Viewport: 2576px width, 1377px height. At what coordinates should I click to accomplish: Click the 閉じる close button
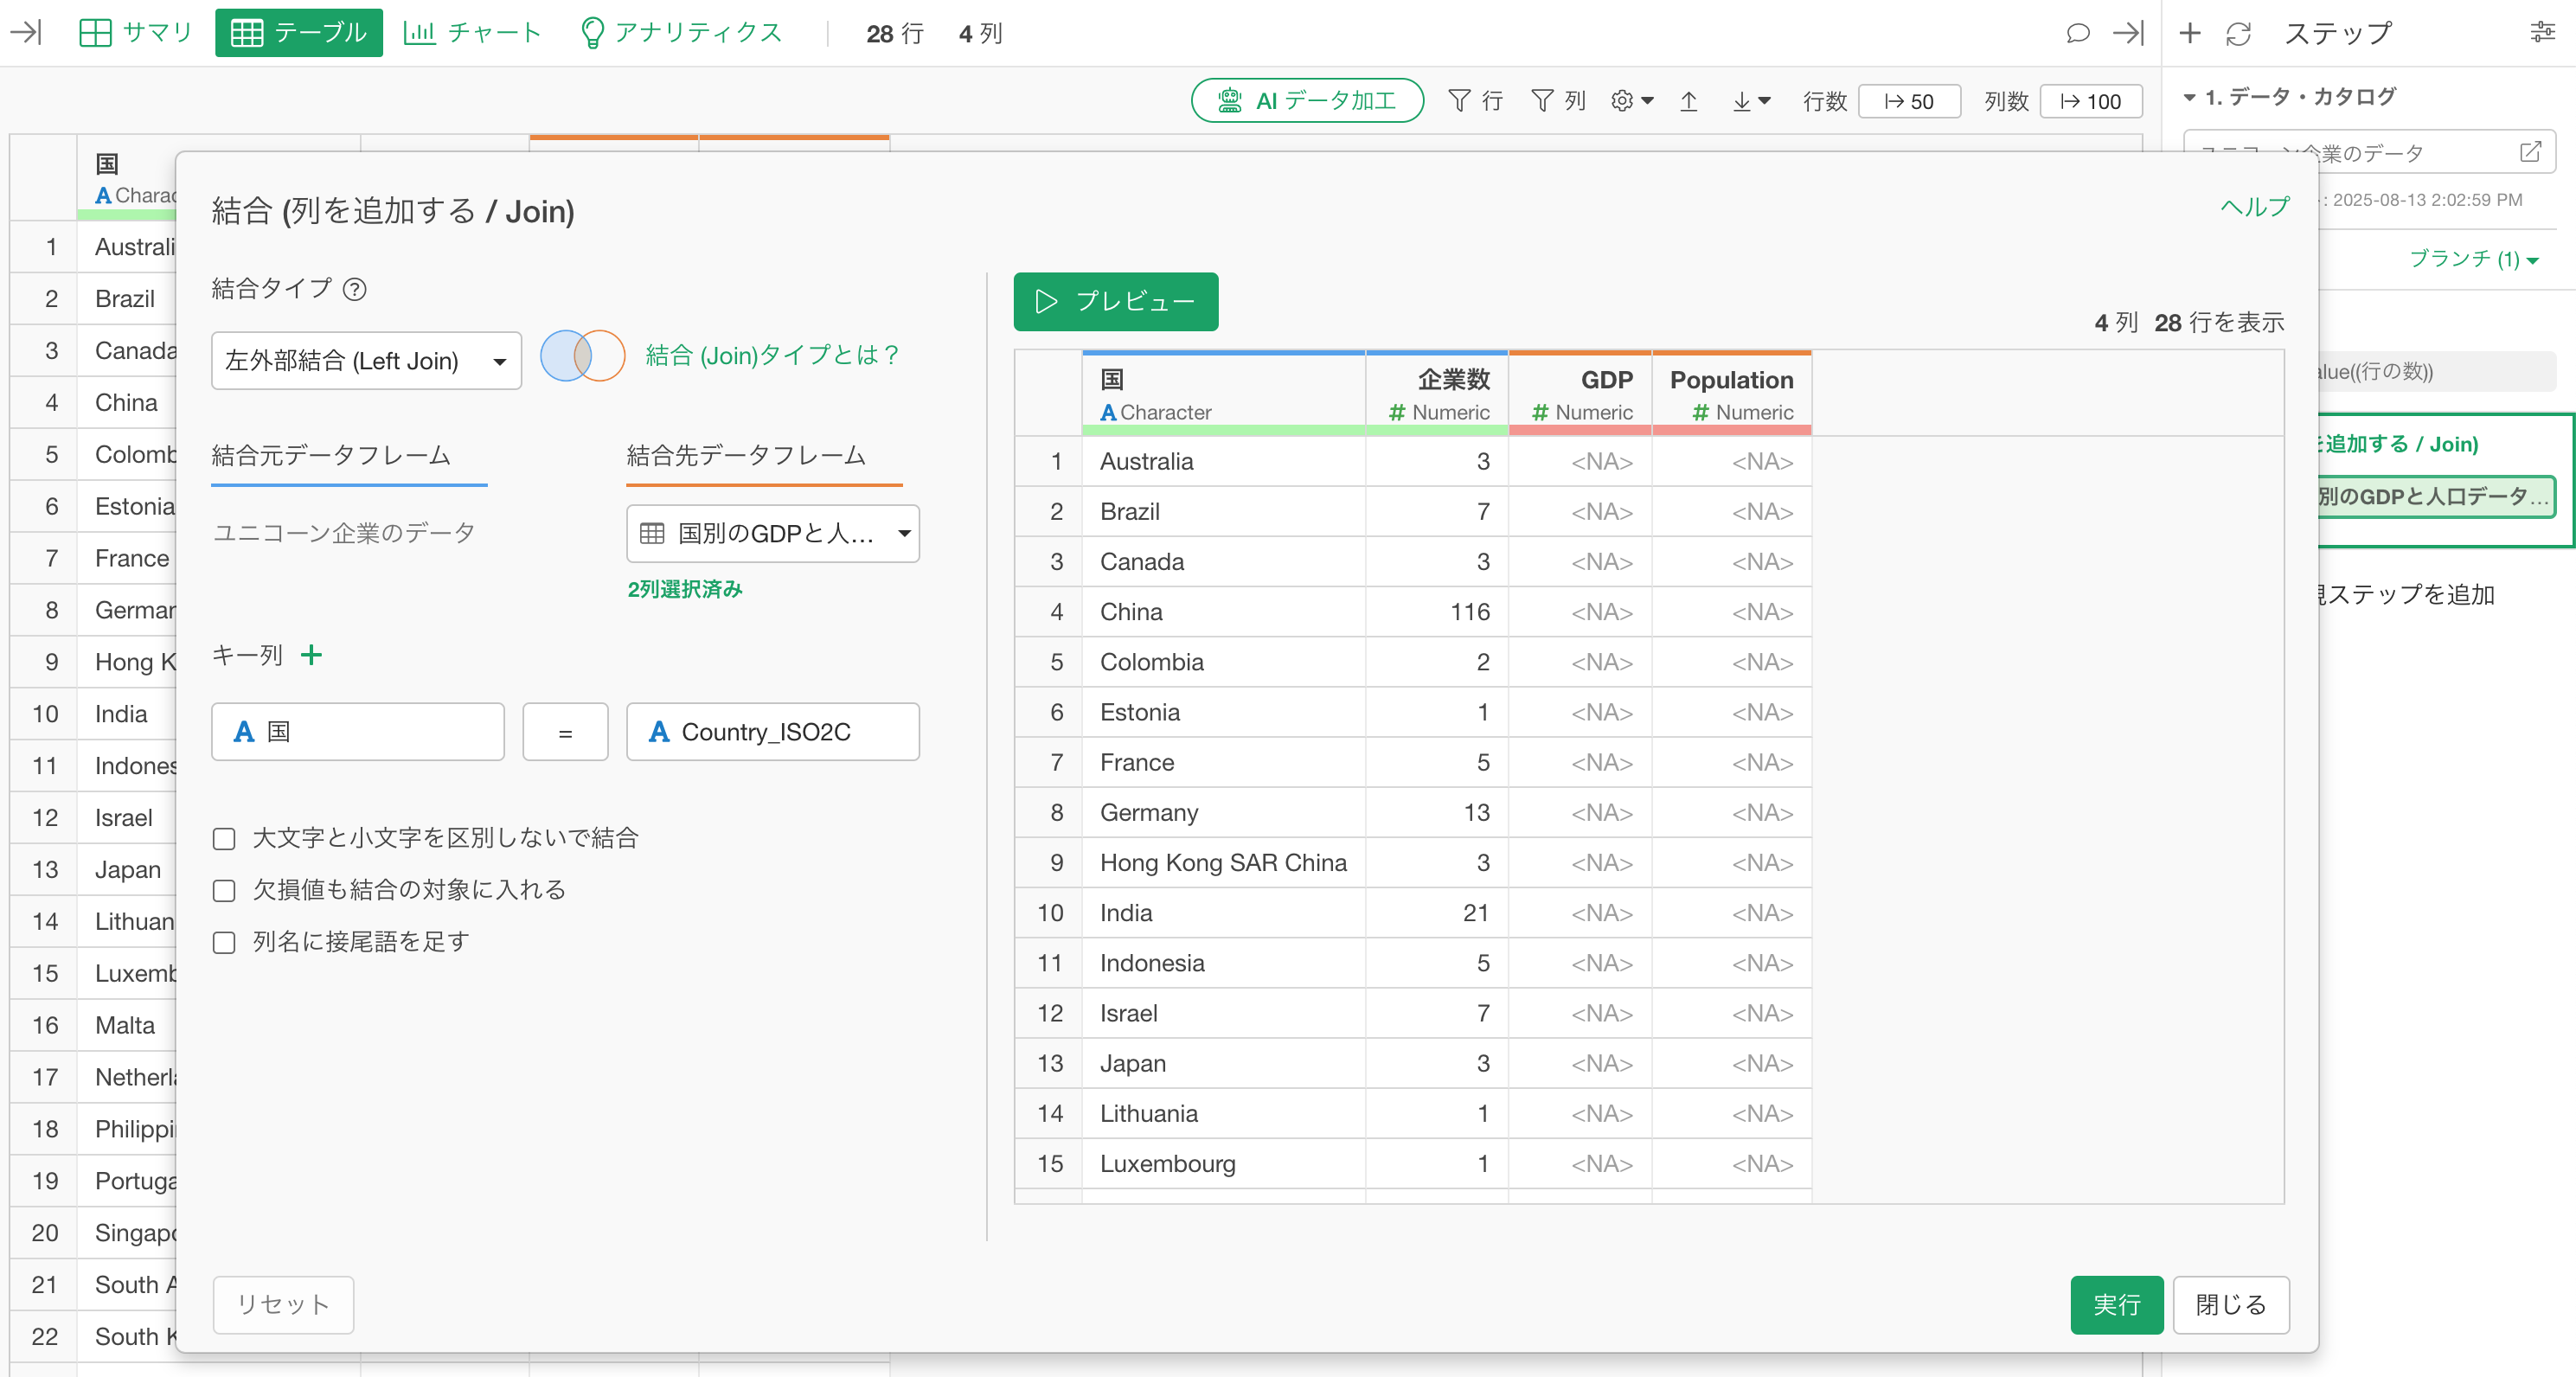point(2231,1304)
